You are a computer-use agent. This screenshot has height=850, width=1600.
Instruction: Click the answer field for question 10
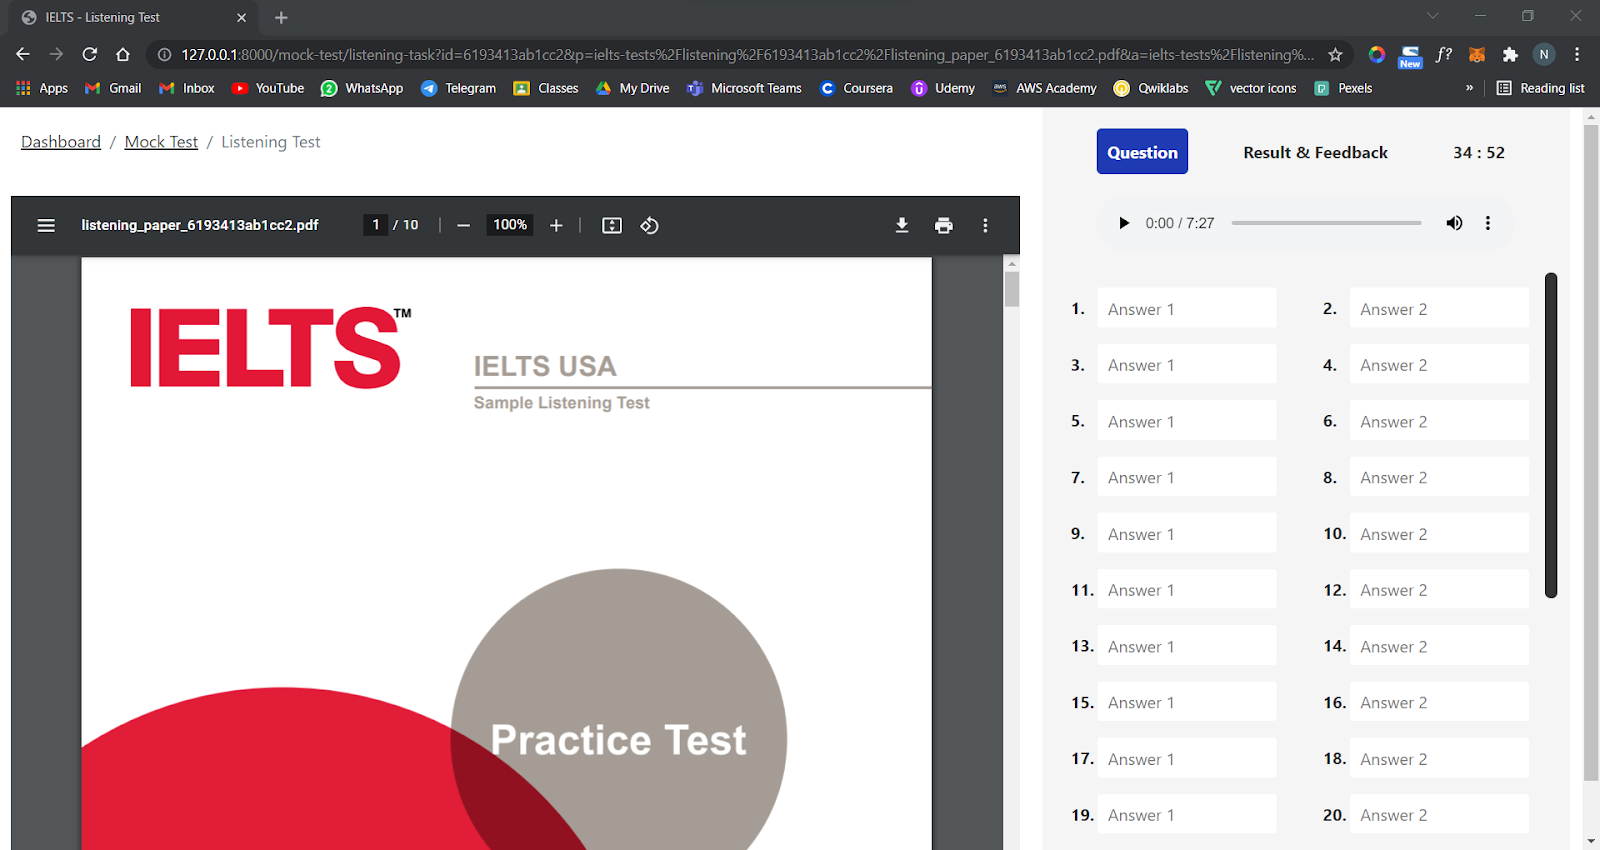pyautogui.click(x=1439, y=534)
